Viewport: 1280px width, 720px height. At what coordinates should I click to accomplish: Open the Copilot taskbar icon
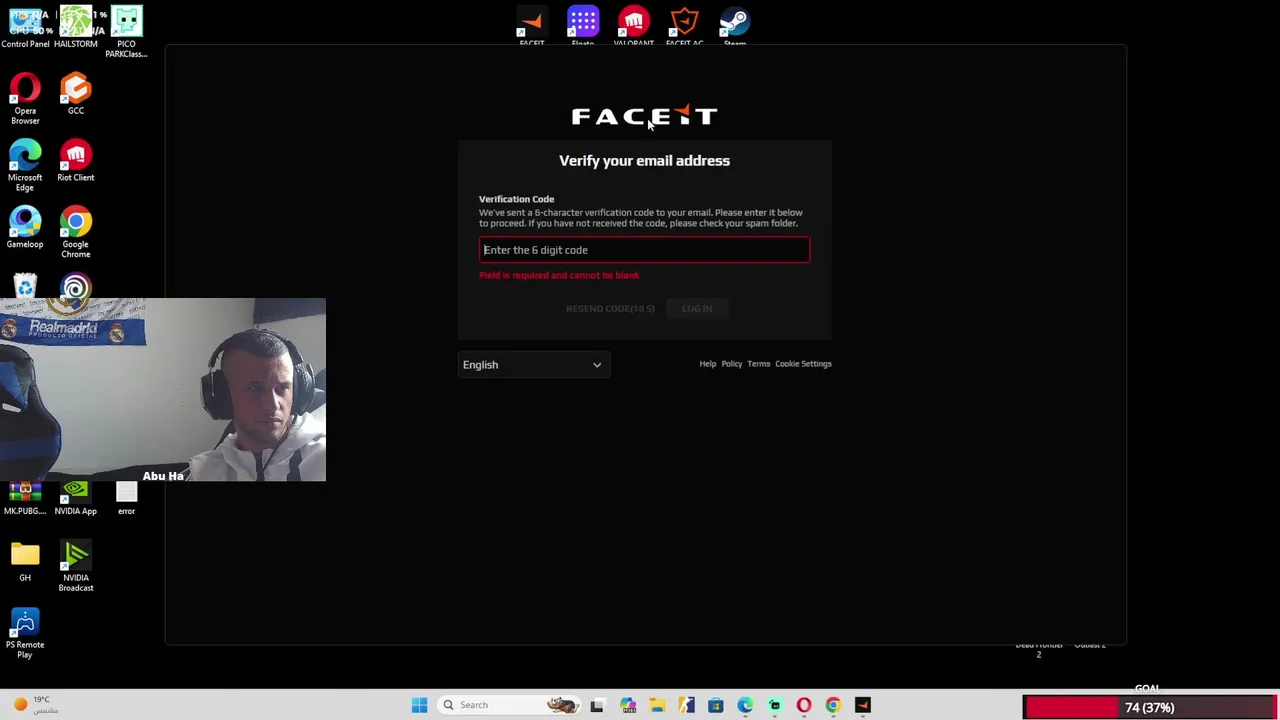pos(628,705)
